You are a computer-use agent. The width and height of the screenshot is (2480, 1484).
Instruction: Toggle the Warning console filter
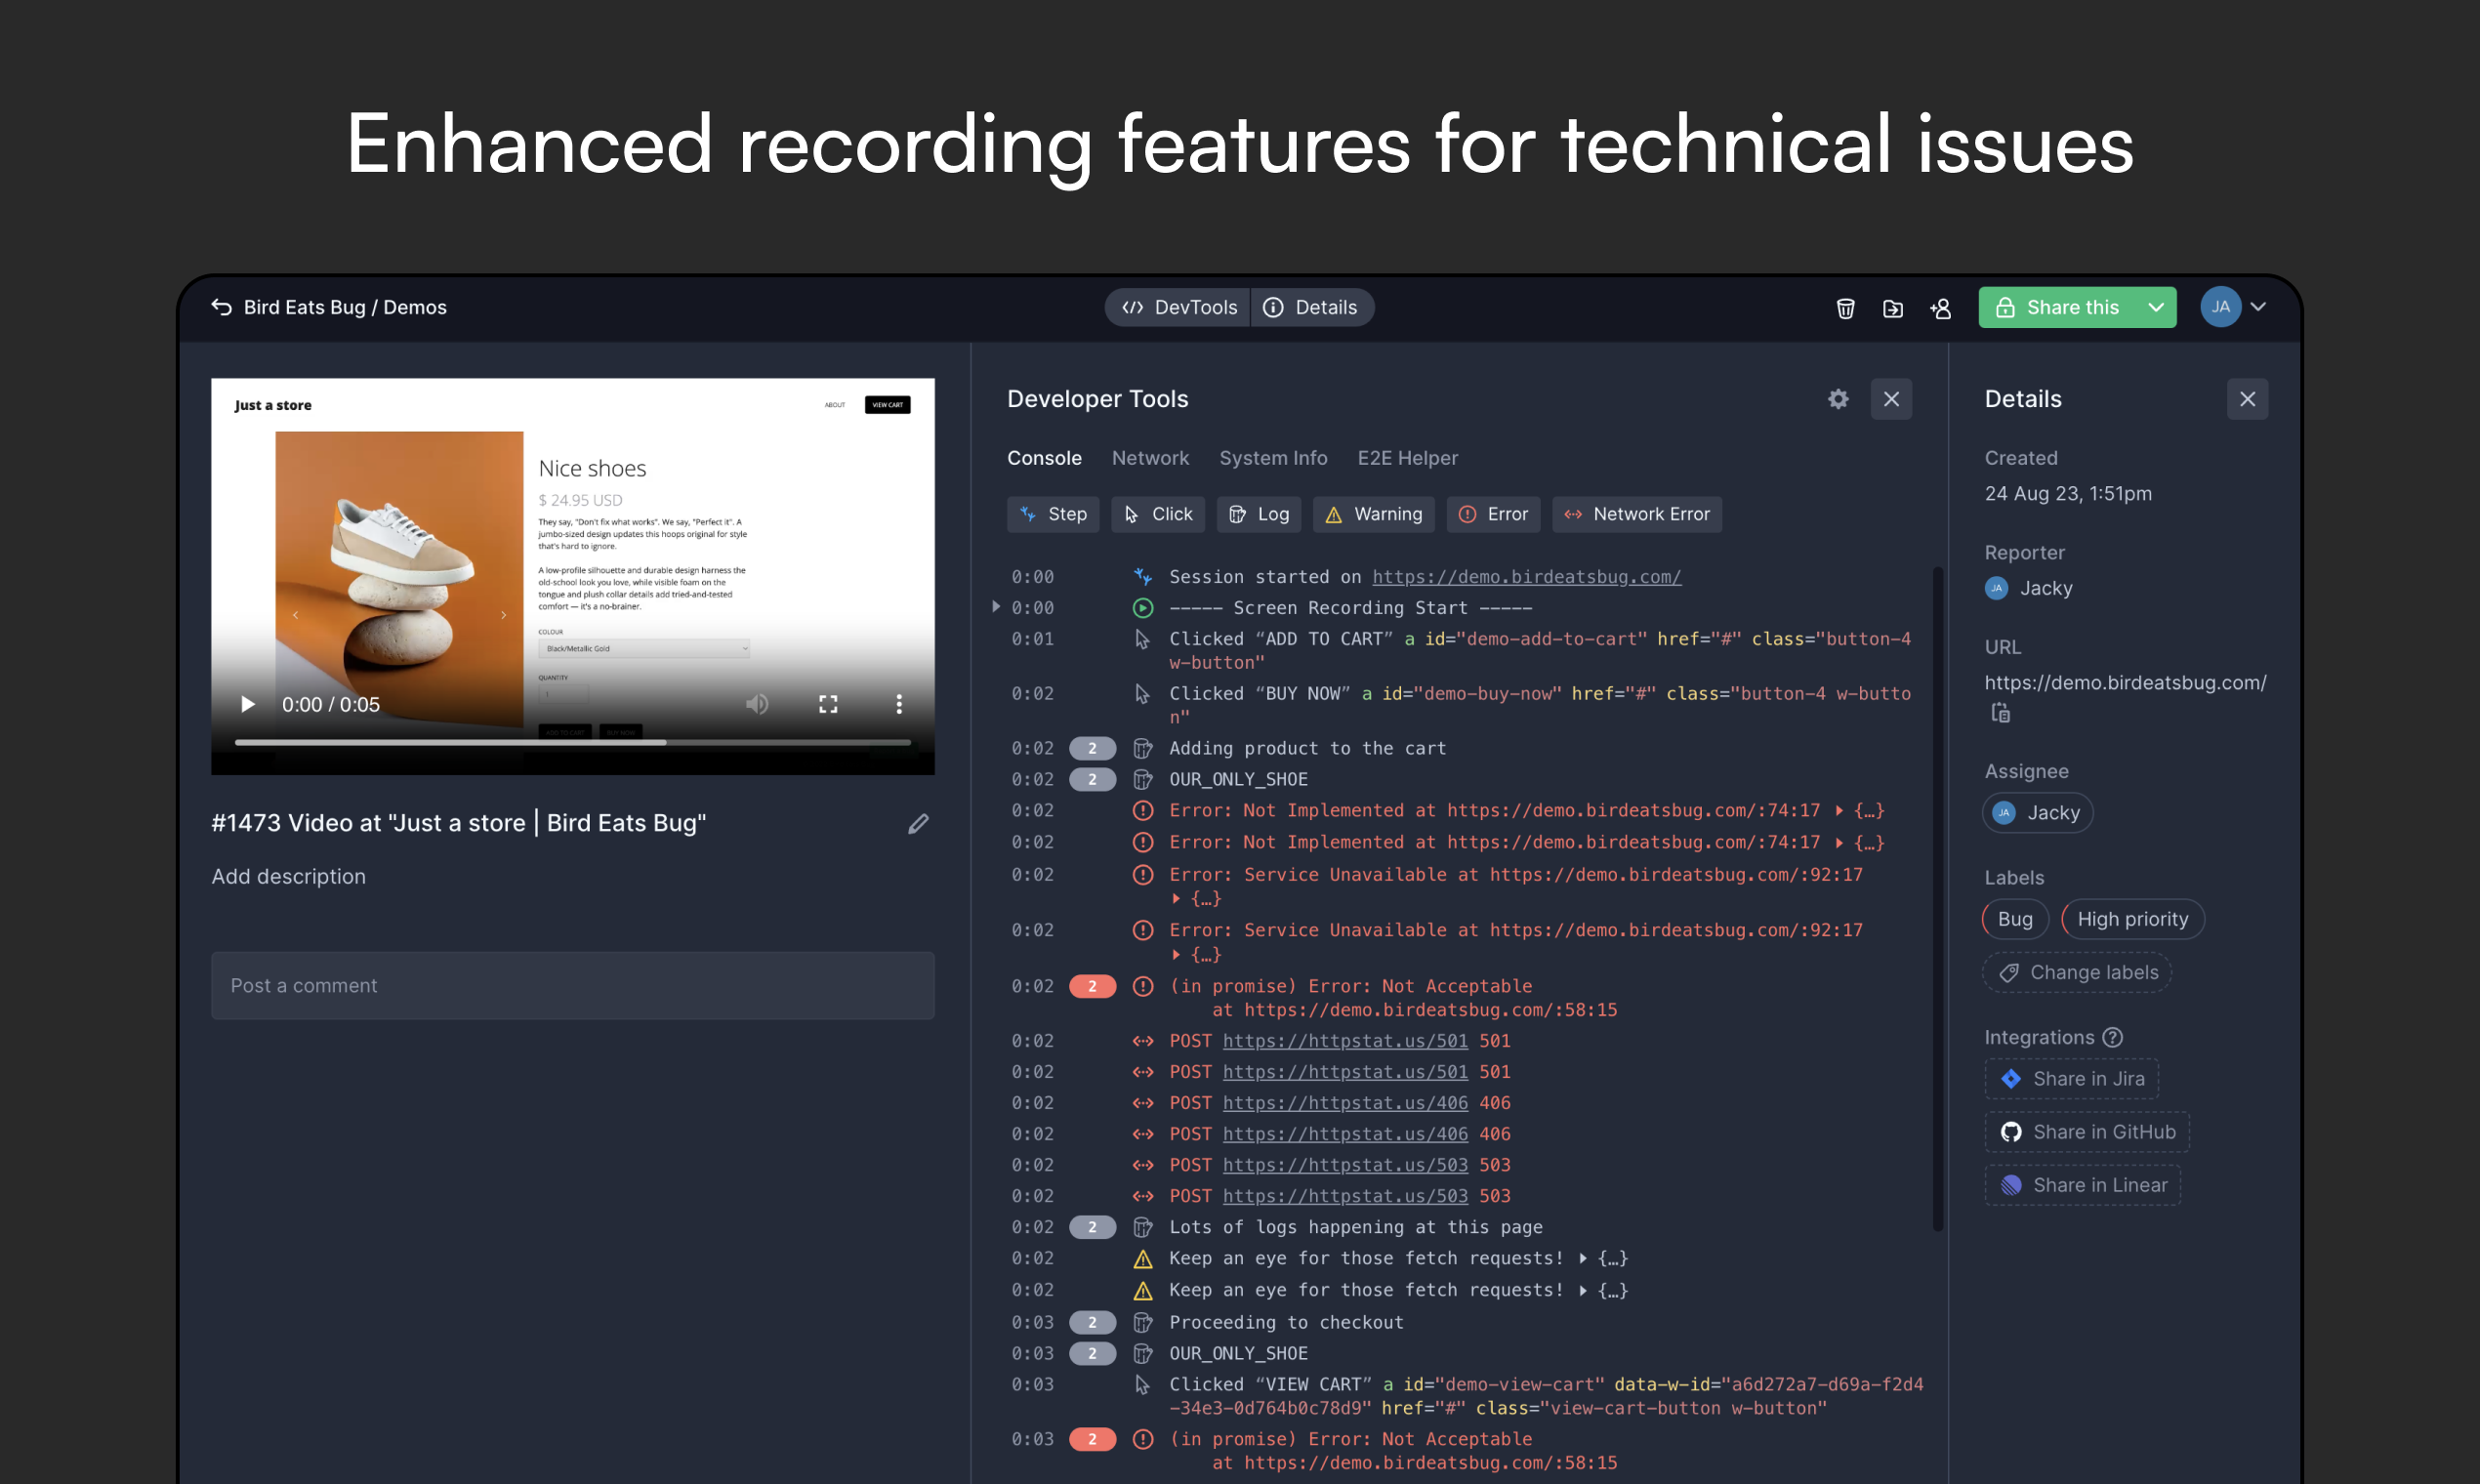pyautogui.click(x=1373, y=514)
